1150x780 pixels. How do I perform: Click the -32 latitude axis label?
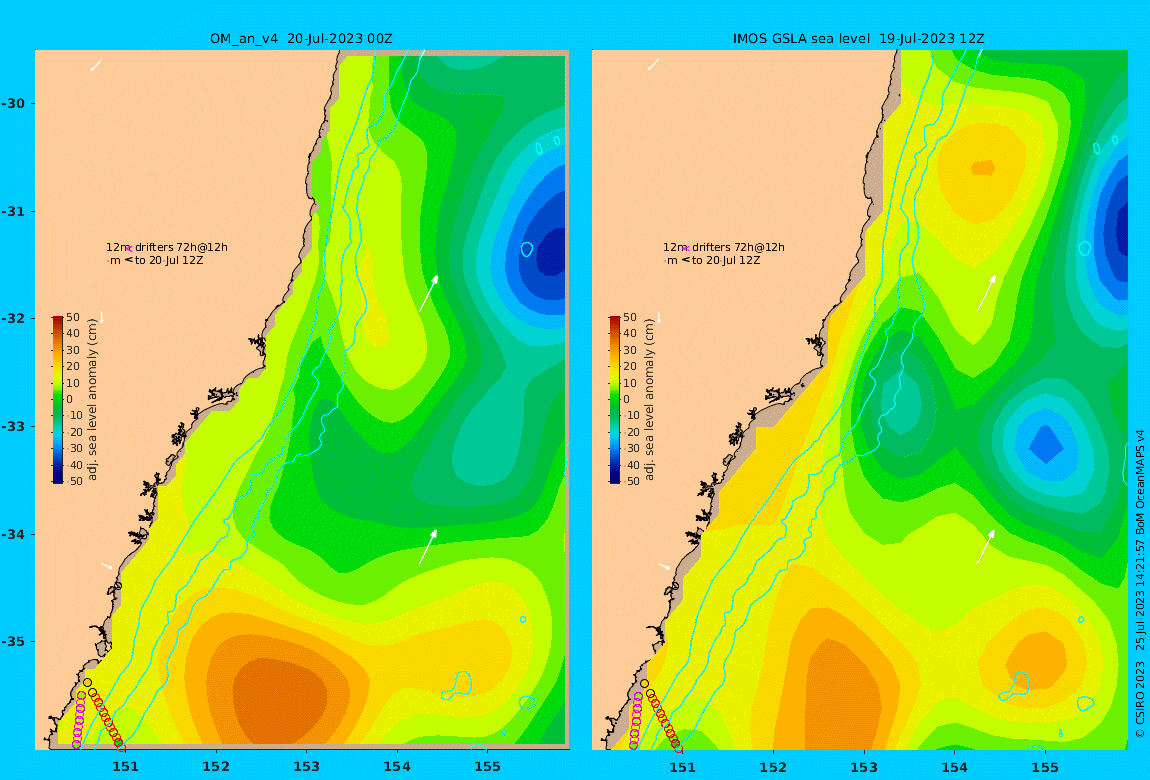[x=13, y=319]
